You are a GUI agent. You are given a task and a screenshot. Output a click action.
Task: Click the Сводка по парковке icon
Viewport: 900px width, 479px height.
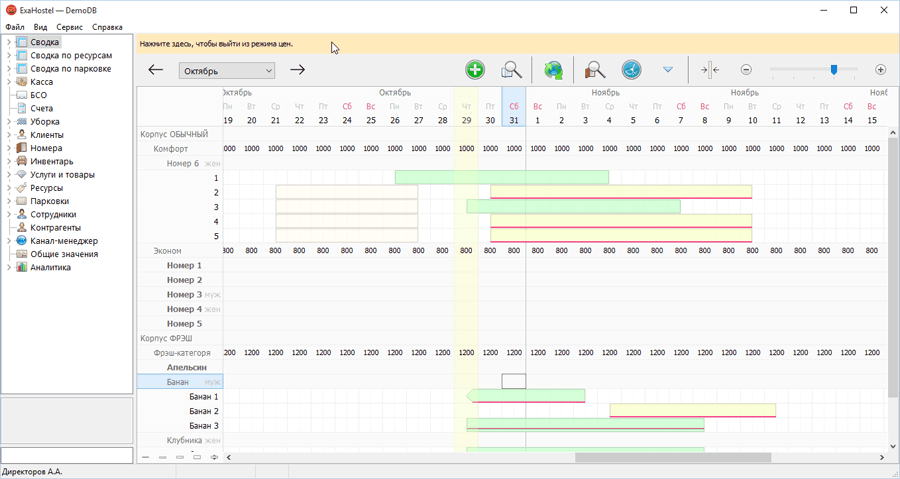(x=22, y=68)
